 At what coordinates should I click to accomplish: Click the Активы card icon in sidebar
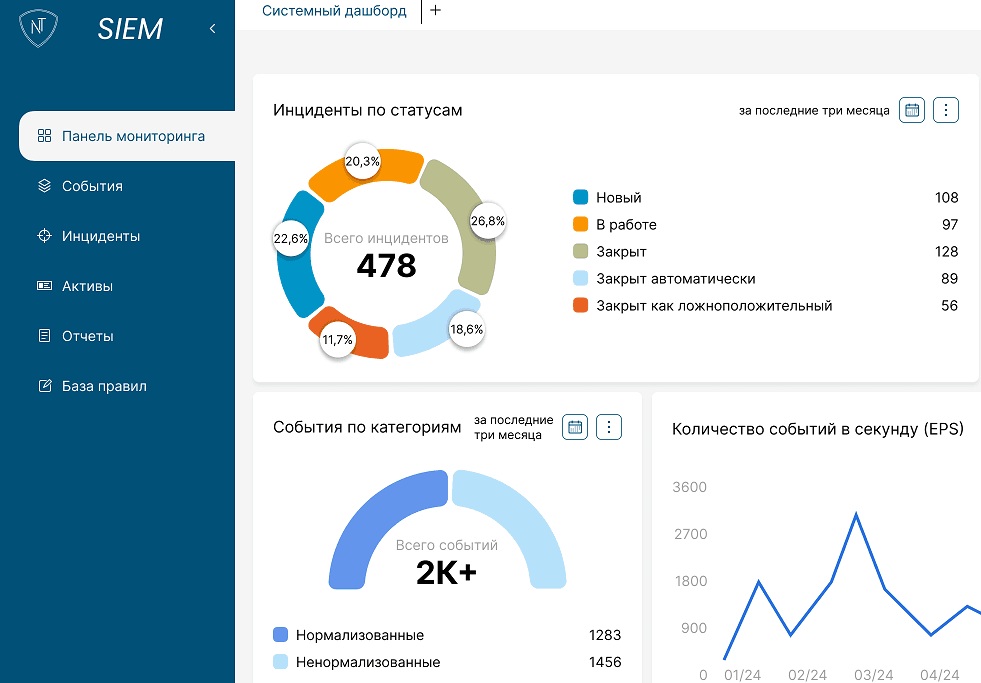point(44,286)
